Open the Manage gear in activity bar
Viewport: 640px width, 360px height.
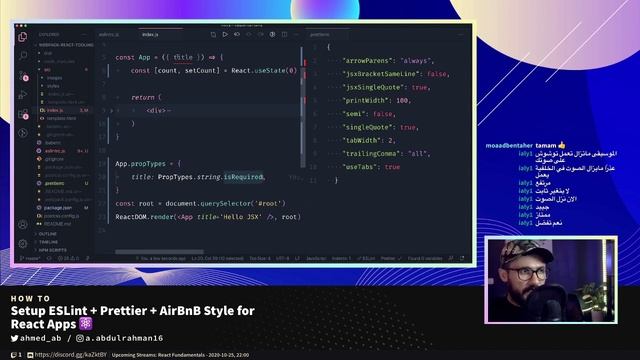click(x=23, y=244)
